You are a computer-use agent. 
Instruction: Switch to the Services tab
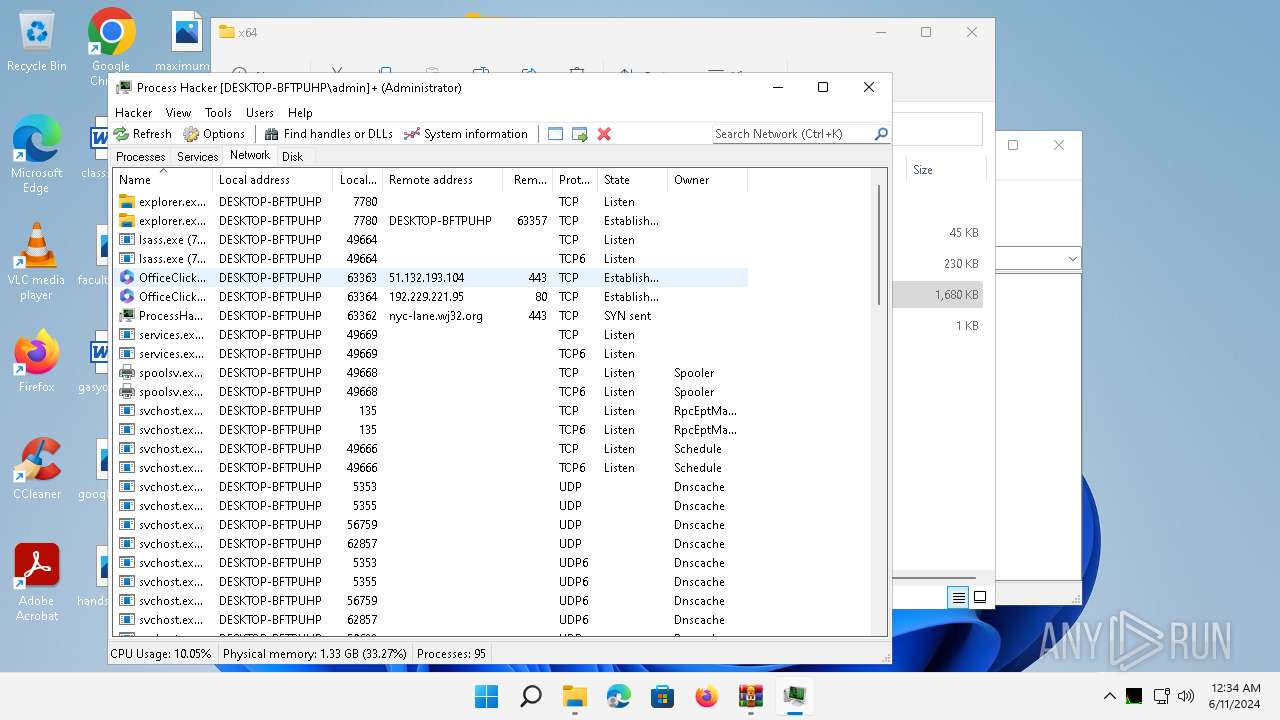tap(198, 157)
